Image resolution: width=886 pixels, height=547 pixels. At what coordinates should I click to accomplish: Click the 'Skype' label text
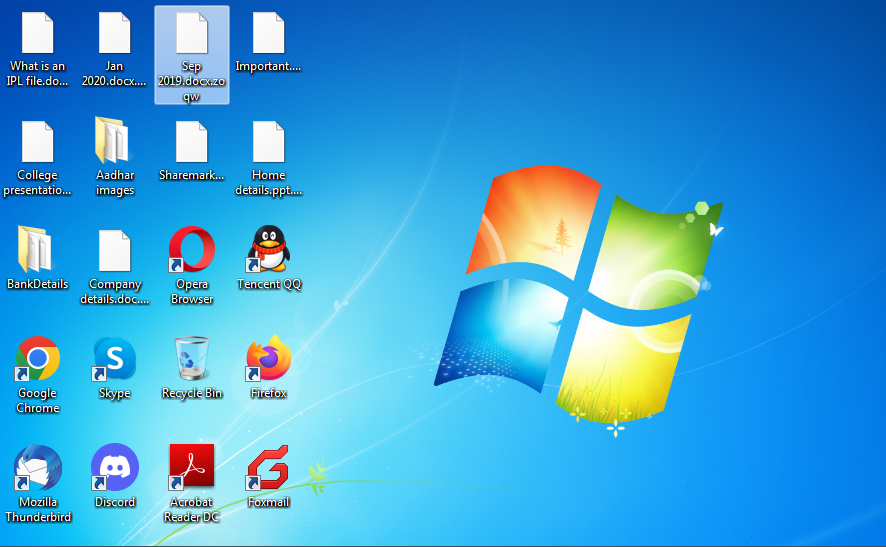click(x=115, y=393)
